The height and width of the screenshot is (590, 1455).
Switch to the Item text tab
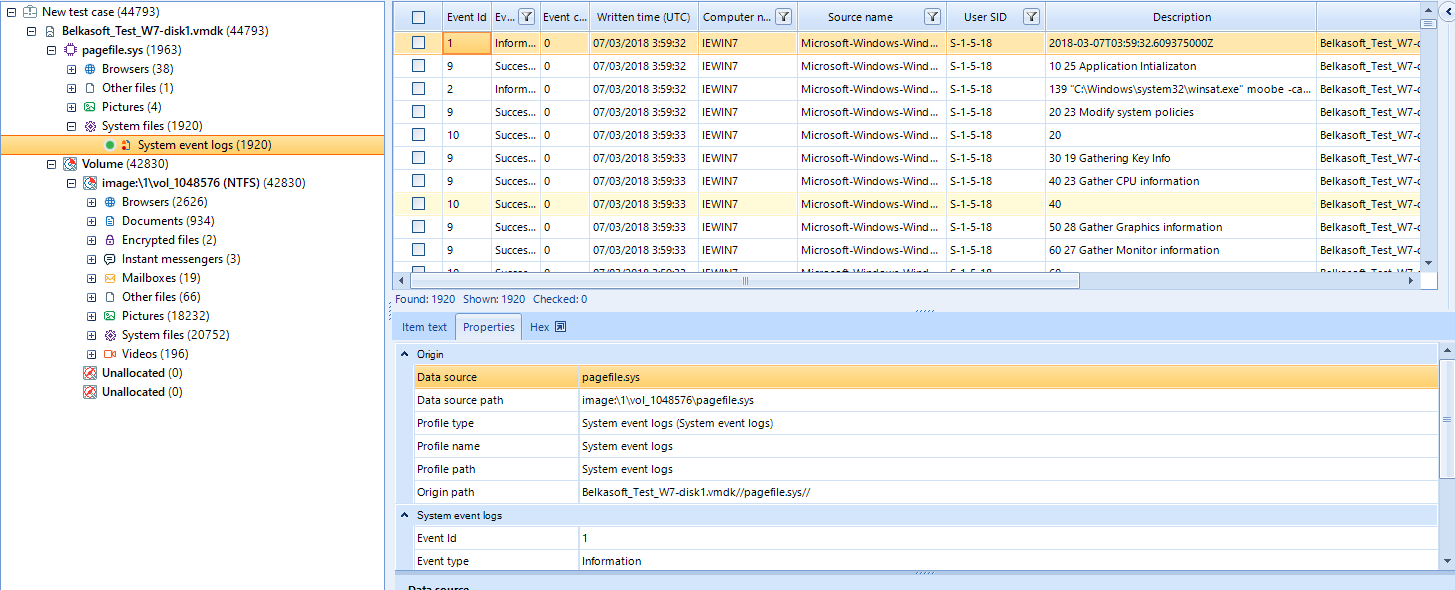coord(424,327)
